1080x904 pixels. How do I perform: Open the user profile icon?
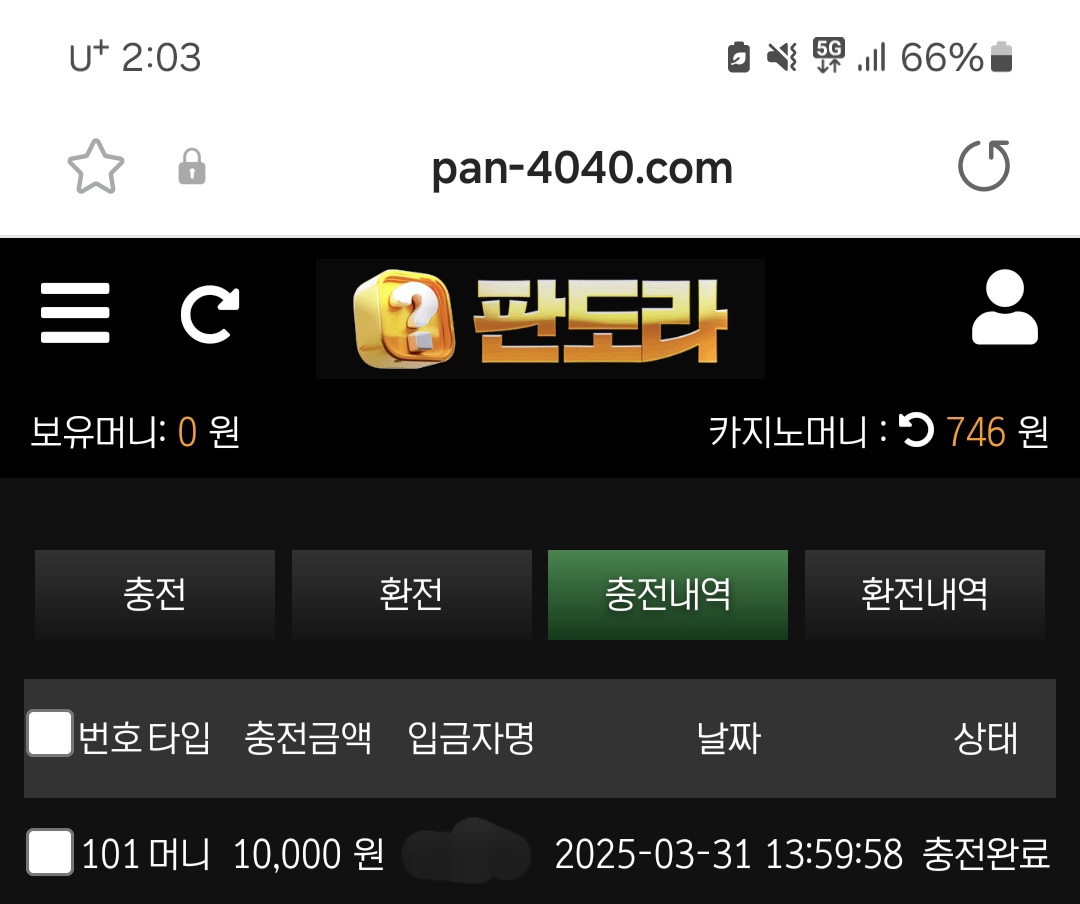tap(1005, 307)
